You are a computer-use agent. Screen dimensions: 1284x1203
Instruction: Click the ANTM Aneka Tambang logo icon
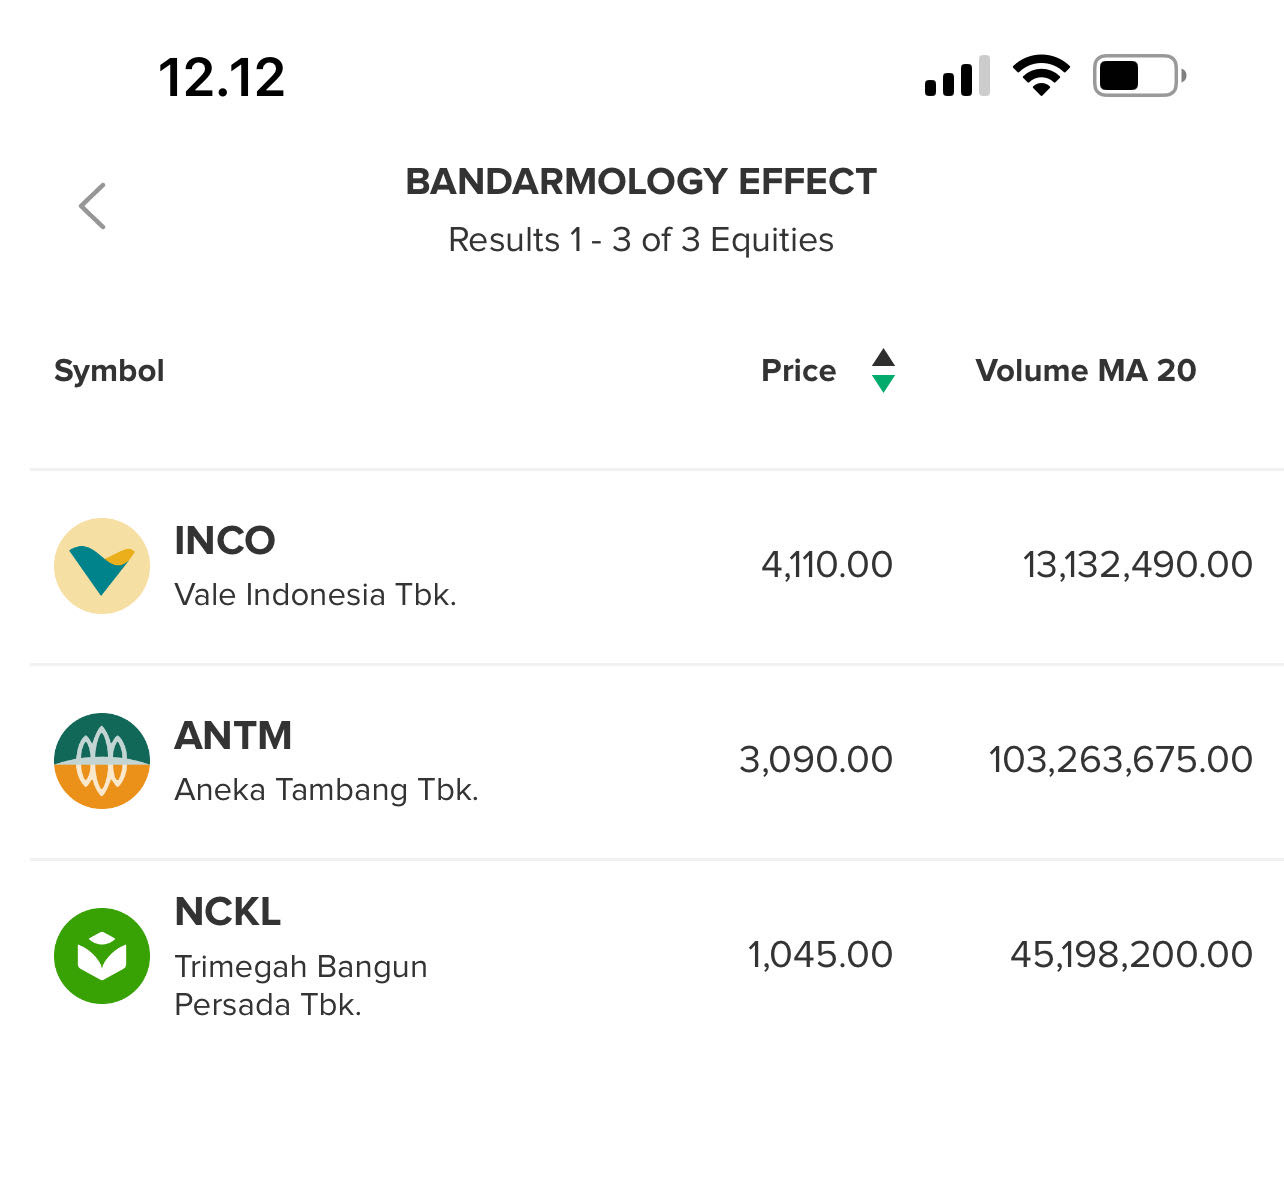coord(101,760)
